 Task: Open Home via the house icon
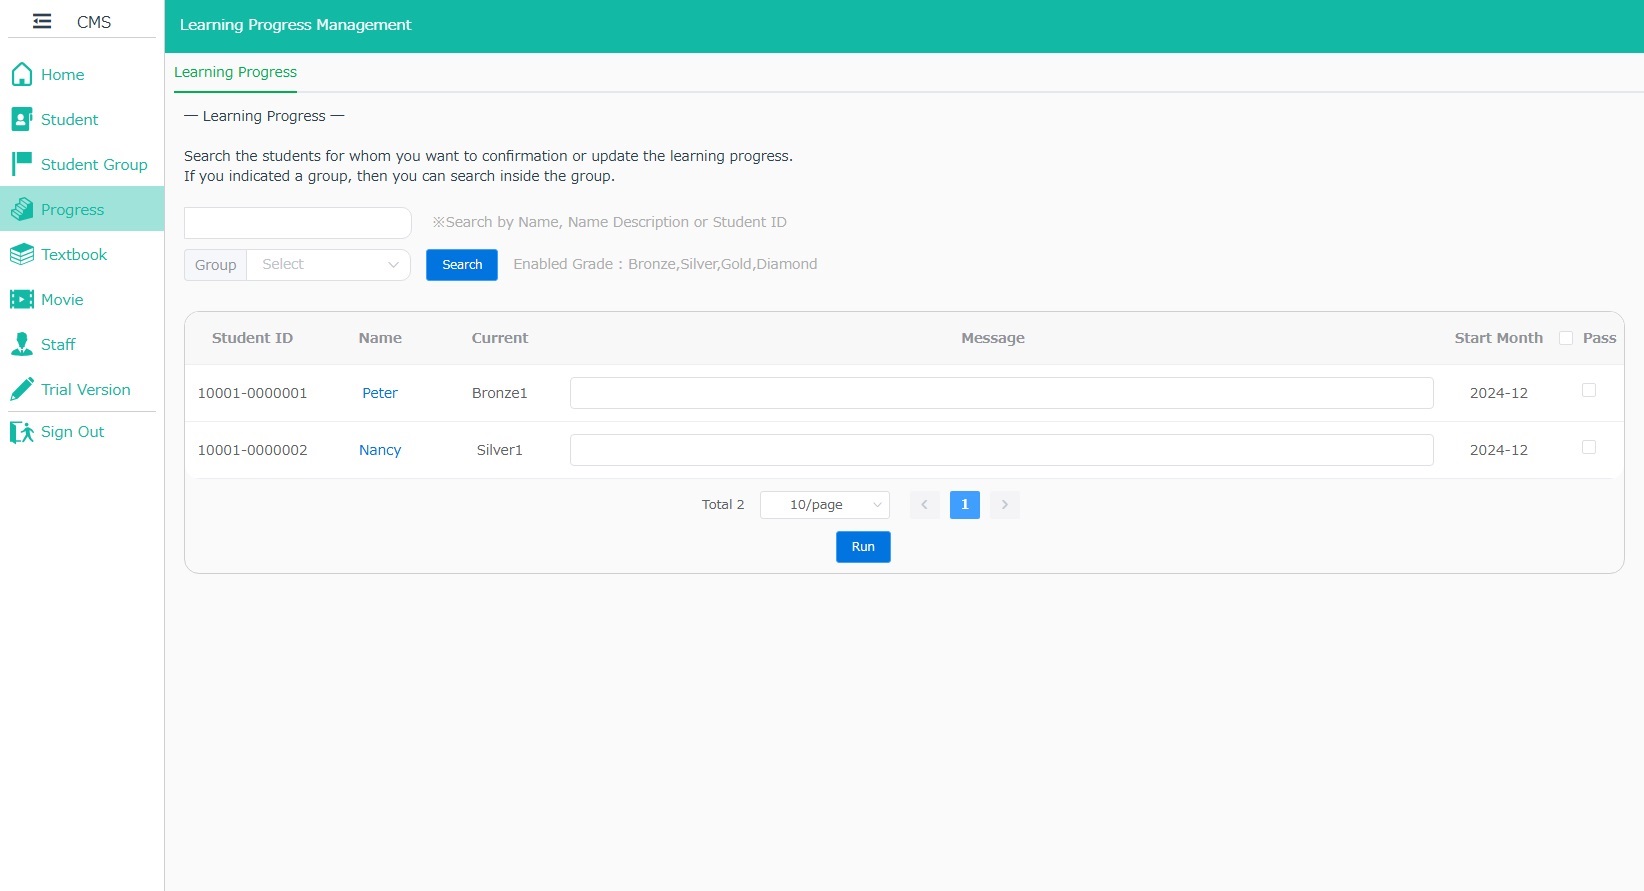coord(22,74)
